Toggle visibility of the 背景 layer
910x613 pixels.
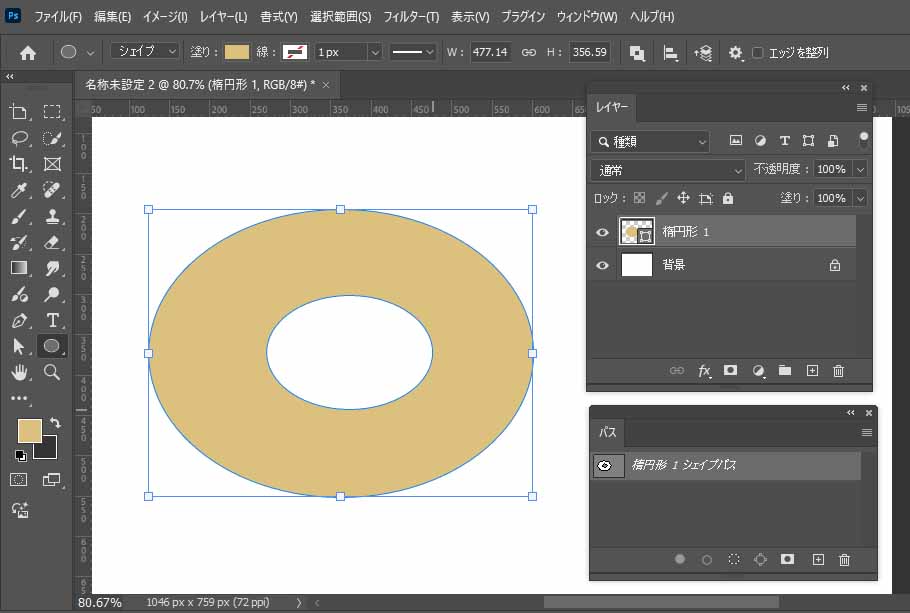click(x=602, y=266)
